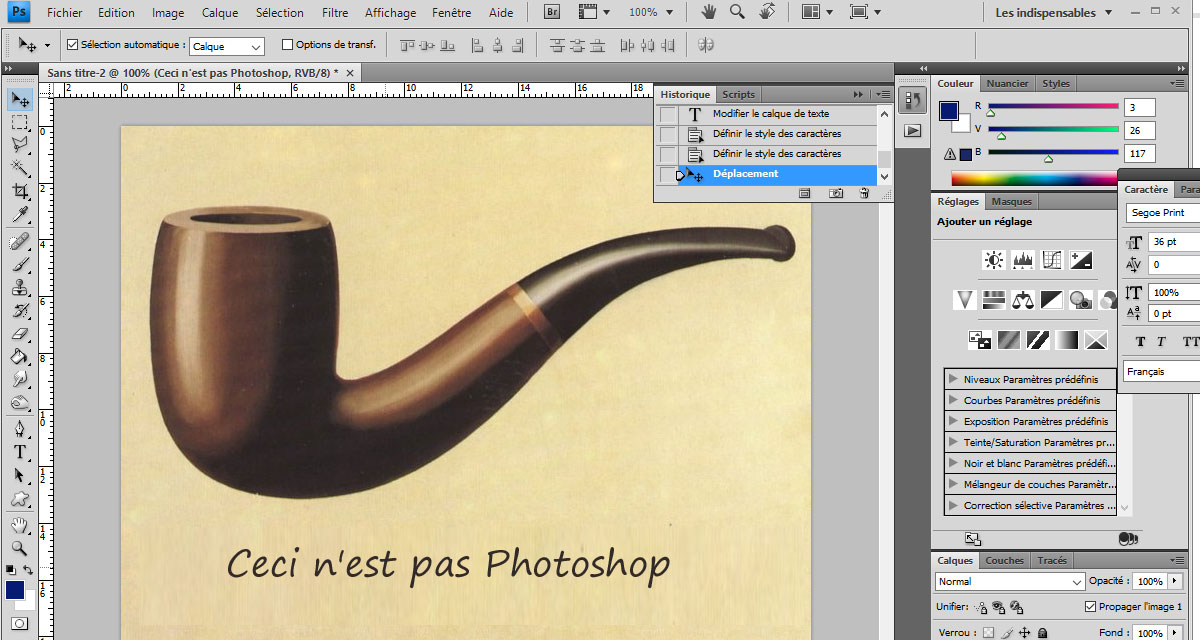The width and height of the screenshot is (1200, 640).
Task: Select the Spot Healing Brush tool
Action: tap(20, 242)
